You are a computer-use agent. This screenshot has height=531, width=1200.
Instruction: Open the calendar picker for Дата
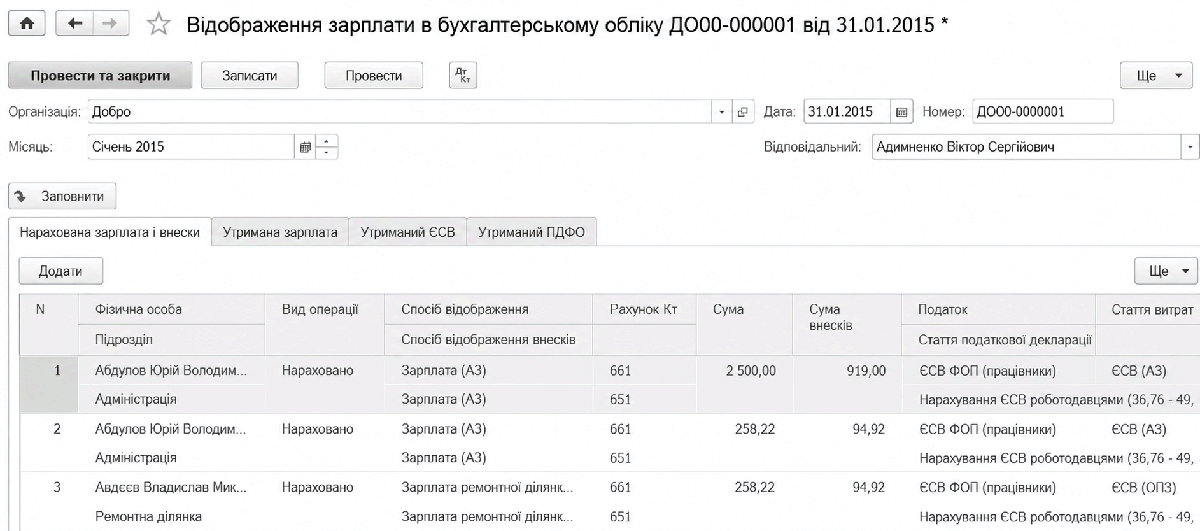coord(901,112)
